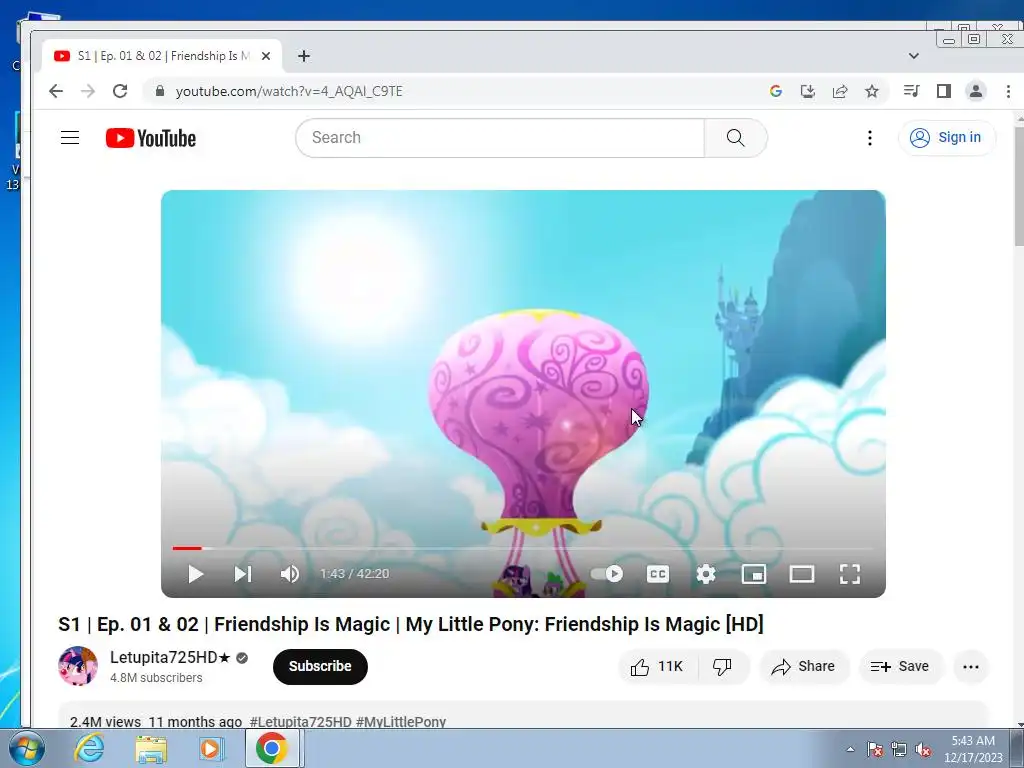
Task: Open YouTube hamburger guide menu
Action: coord(70,138)
